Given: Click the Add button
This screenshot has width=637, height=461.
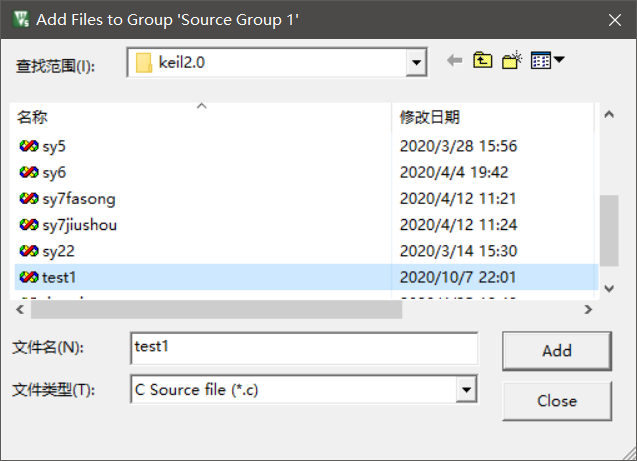Looking at the screenshot, I should [557, 351].
